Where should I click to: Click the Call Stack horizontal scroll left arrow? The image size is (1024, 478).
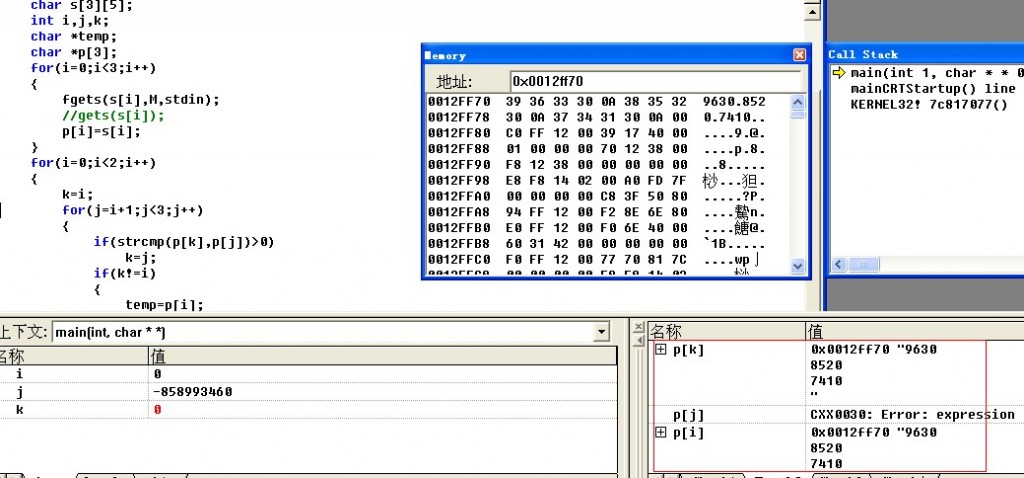pos(839,264)
